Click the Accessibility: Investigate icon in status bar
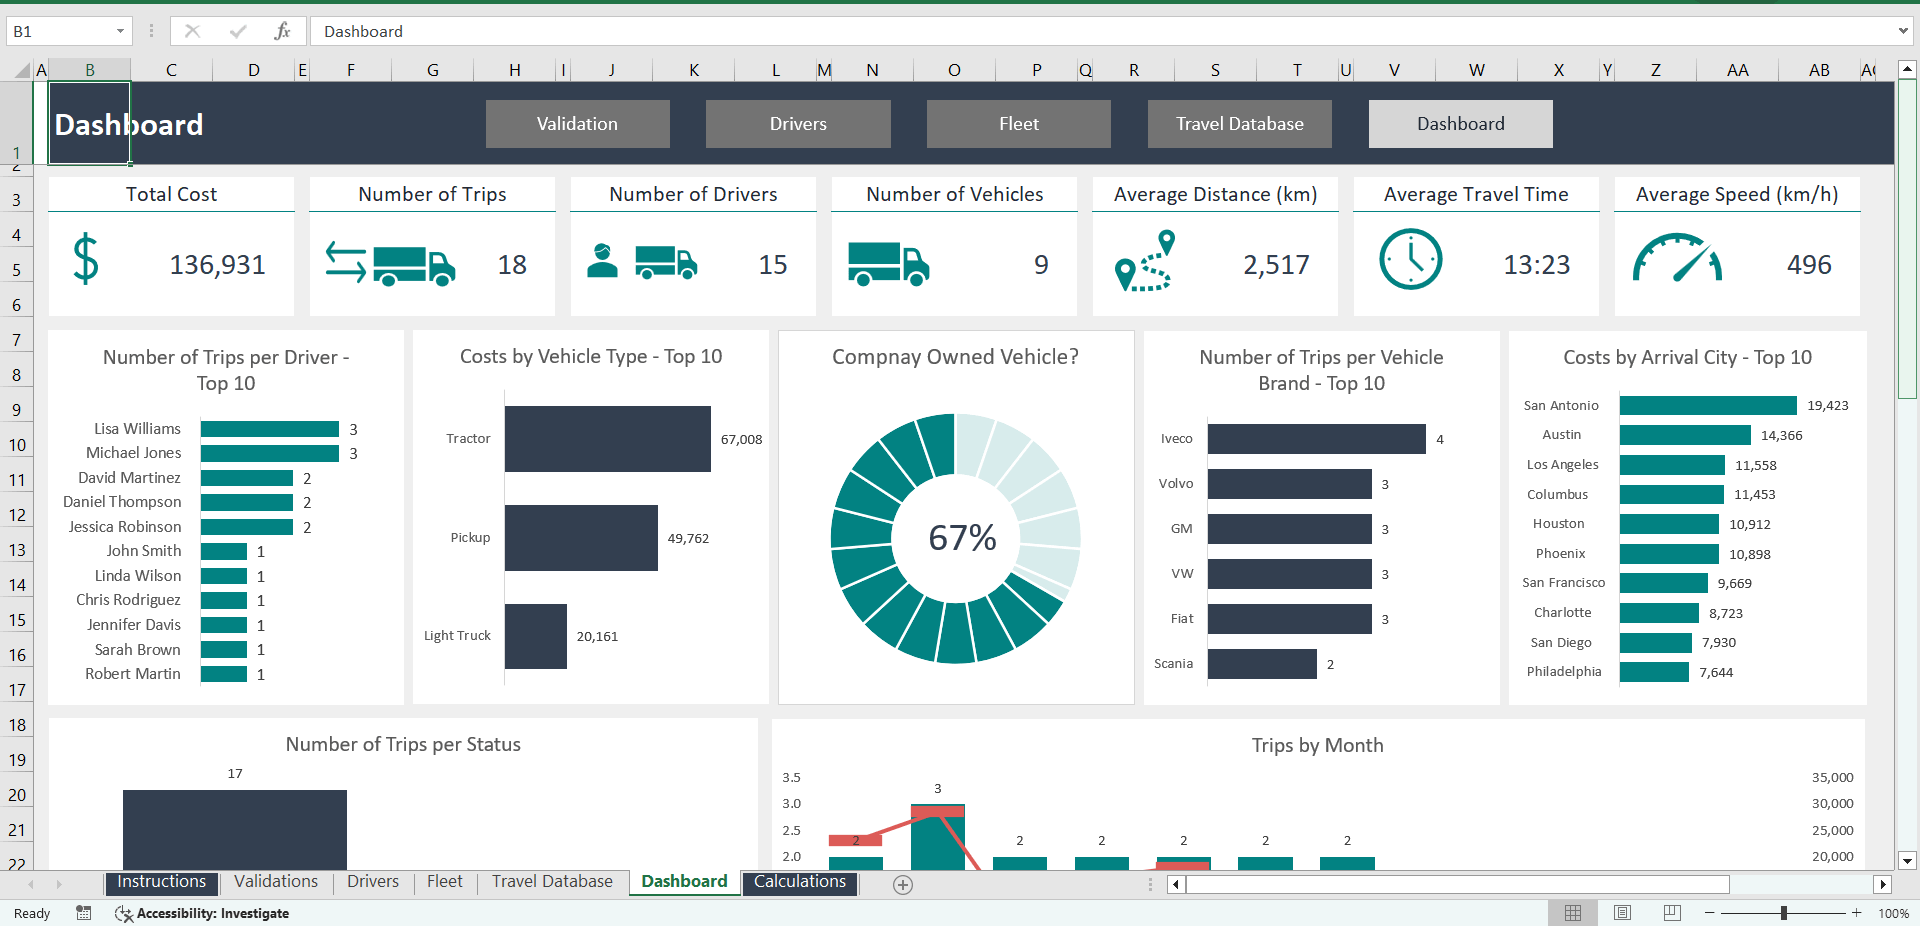 point(123,913)
